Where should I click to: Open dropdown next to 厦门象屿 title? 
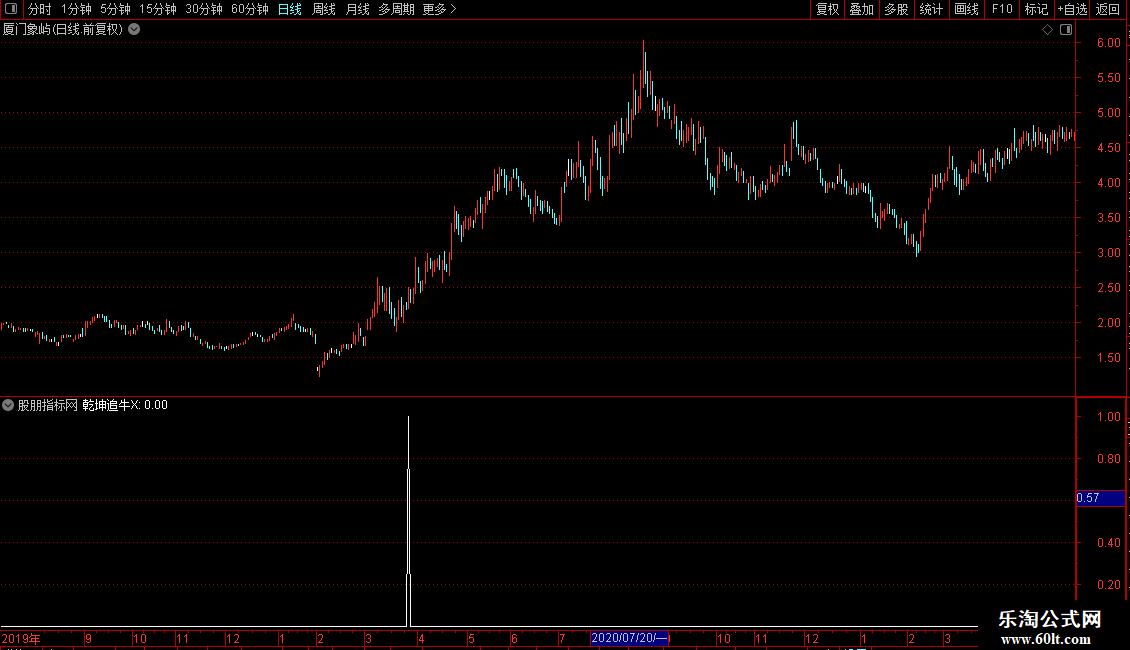click(x=134, y=30)
